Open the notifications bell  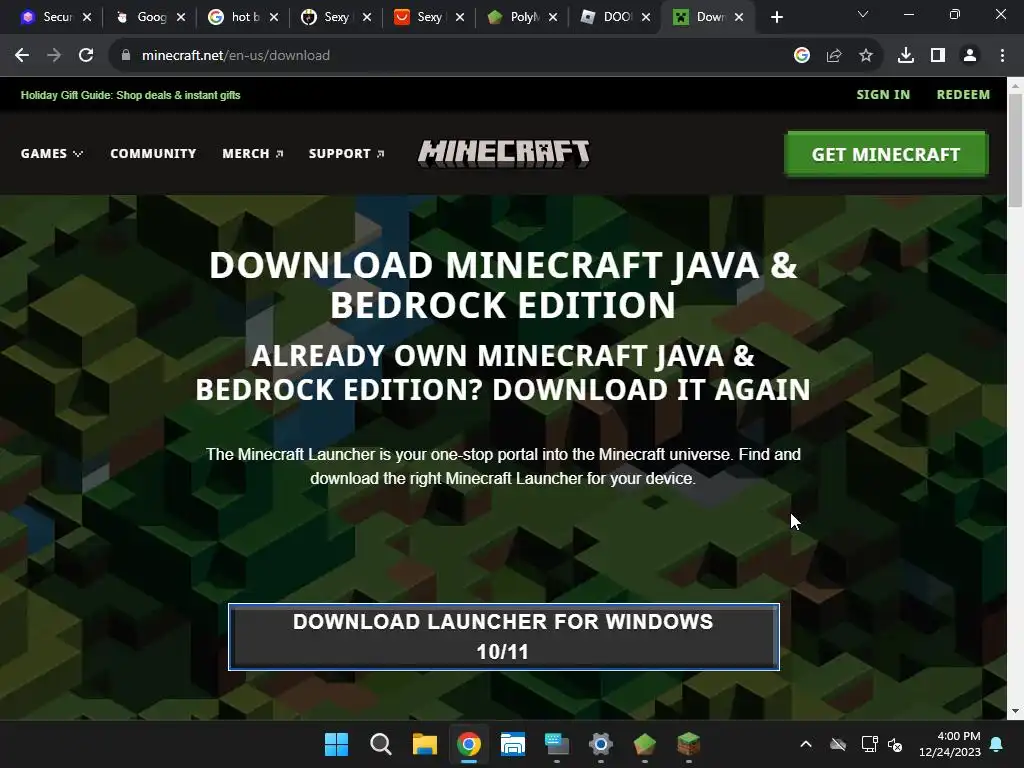(997, 744)
